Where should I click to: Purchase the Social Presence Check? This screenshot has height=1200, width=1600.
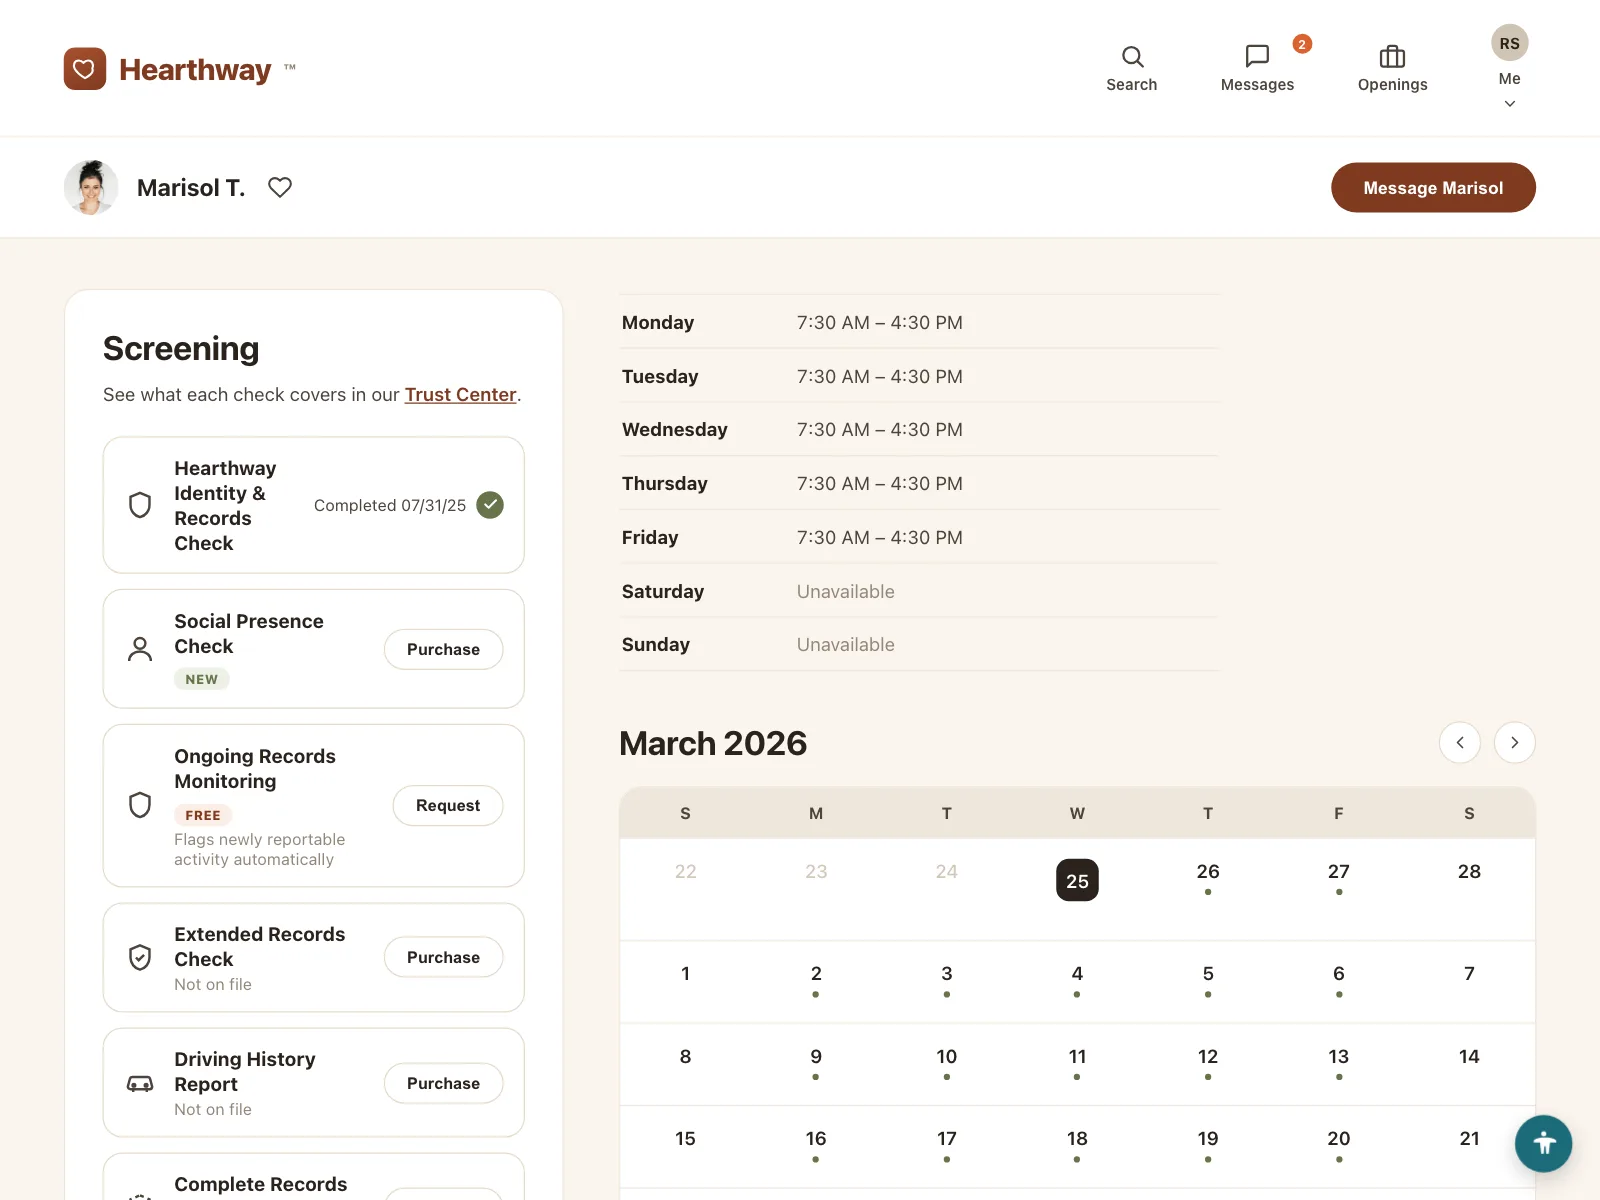pyautogui.click(x=443, y=649)
